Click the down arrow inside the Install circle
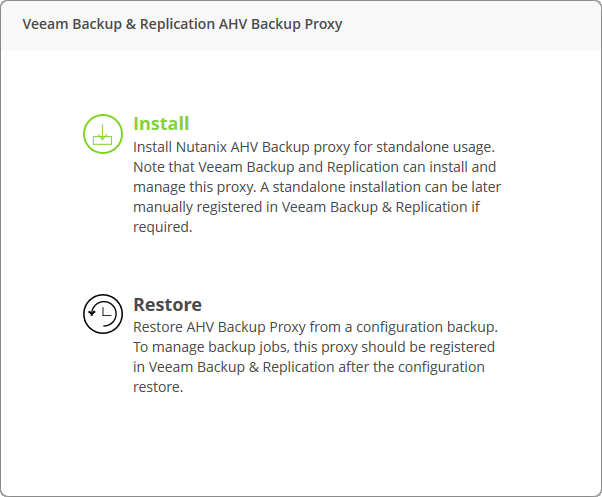This screenshot has height=497, width=602. [102, 131]
